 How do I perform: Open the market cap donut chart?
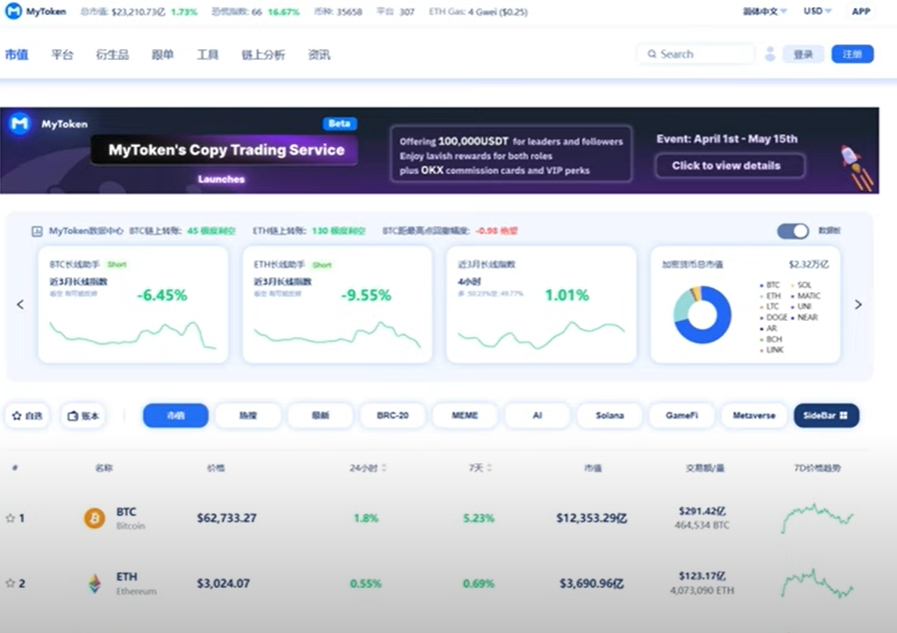coord(702,314)
